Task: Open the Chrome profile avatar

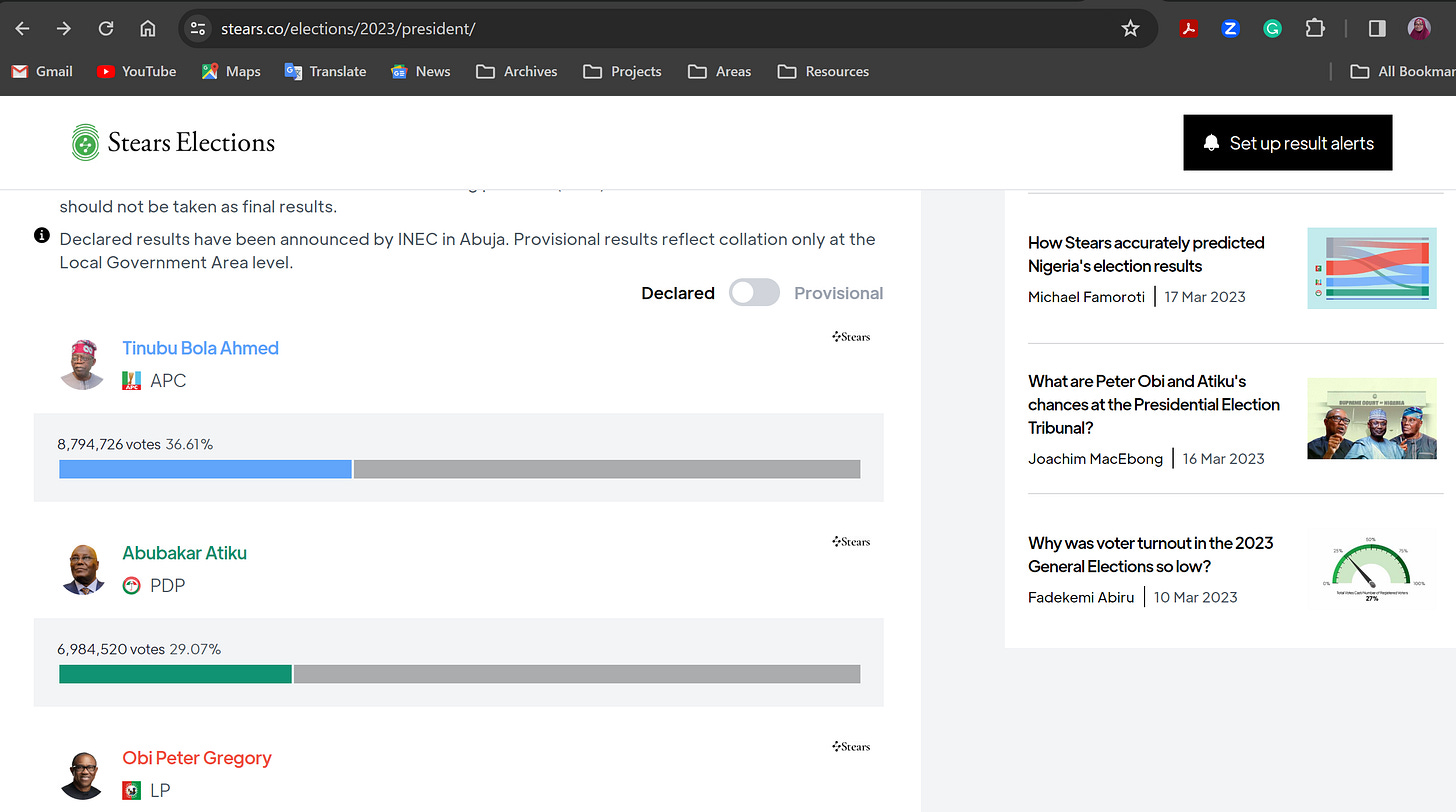Action: tap(1419, 28)
